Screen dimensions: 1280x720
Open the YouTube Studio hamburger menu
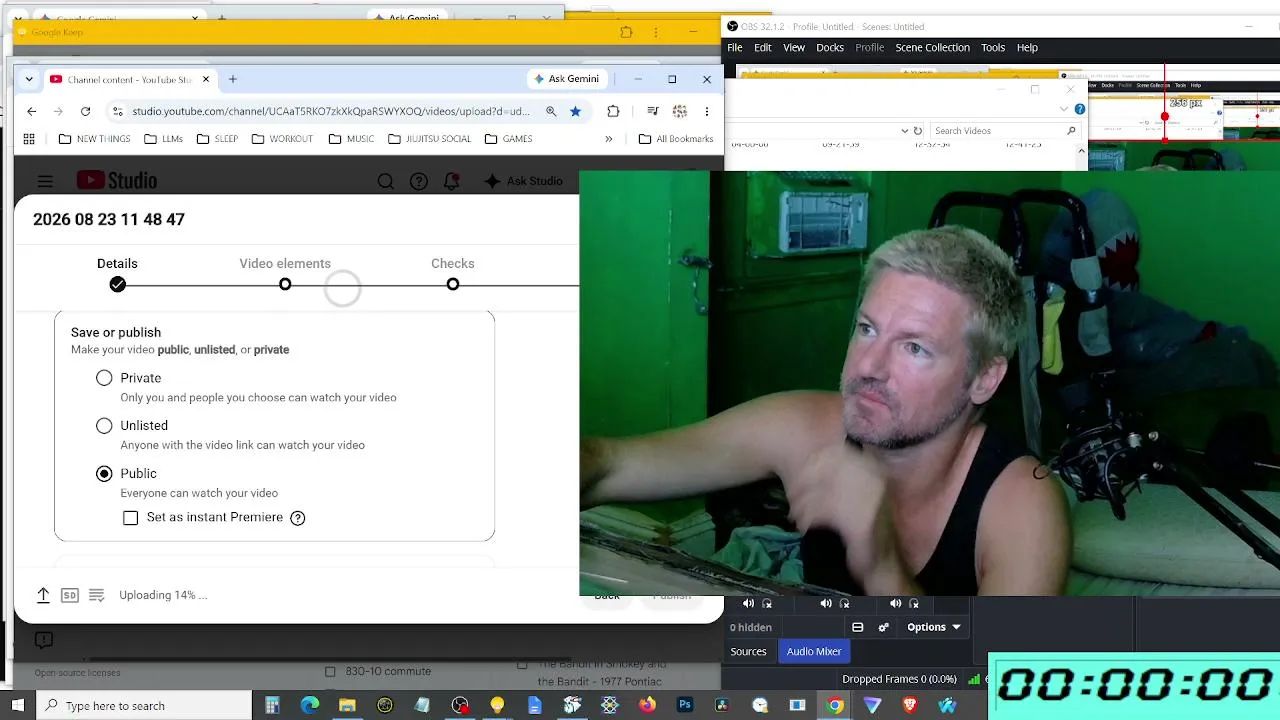45,181
